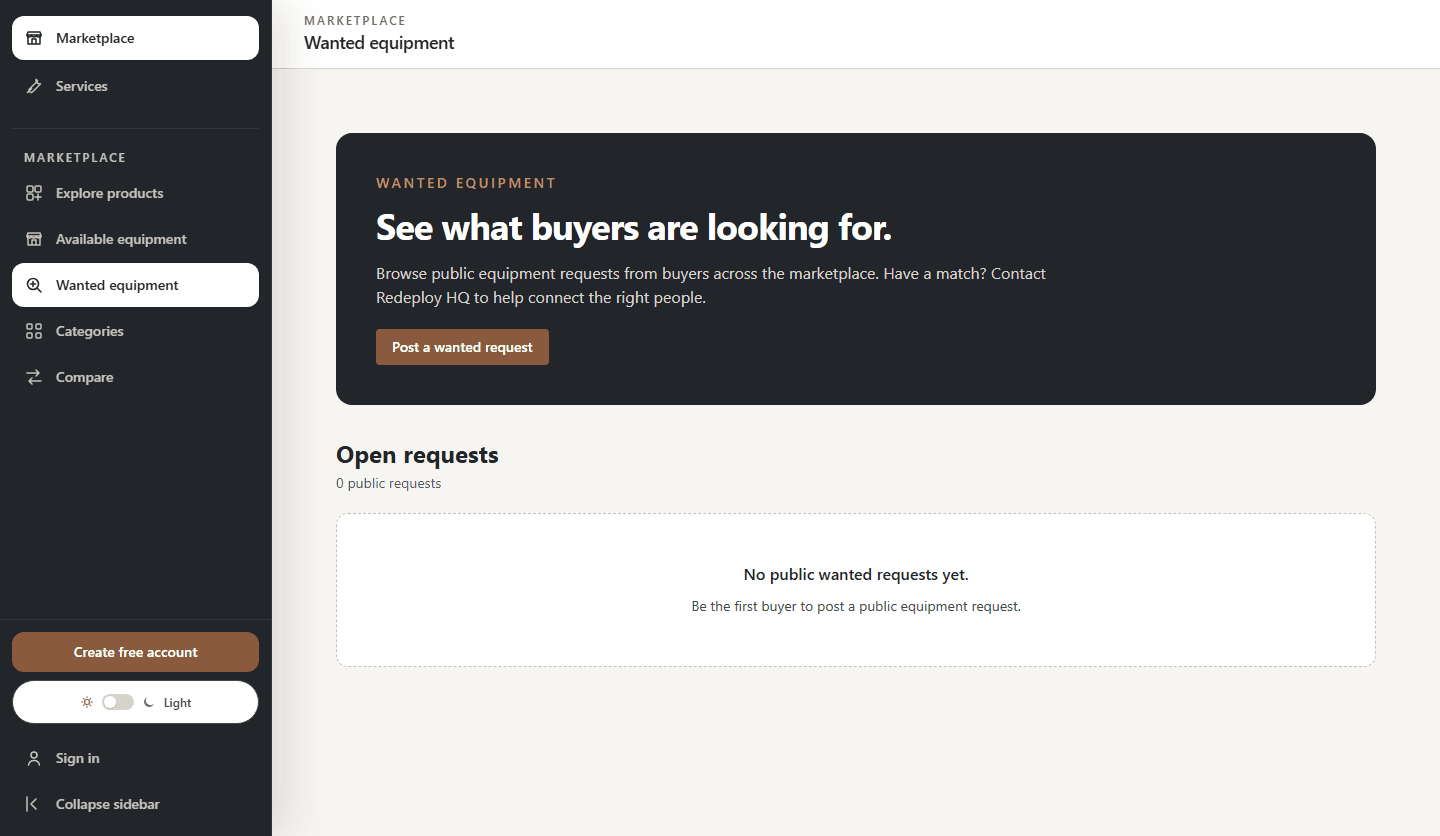
Task: Click 'Be the first buyer to post' text
Action: point(856,606)
